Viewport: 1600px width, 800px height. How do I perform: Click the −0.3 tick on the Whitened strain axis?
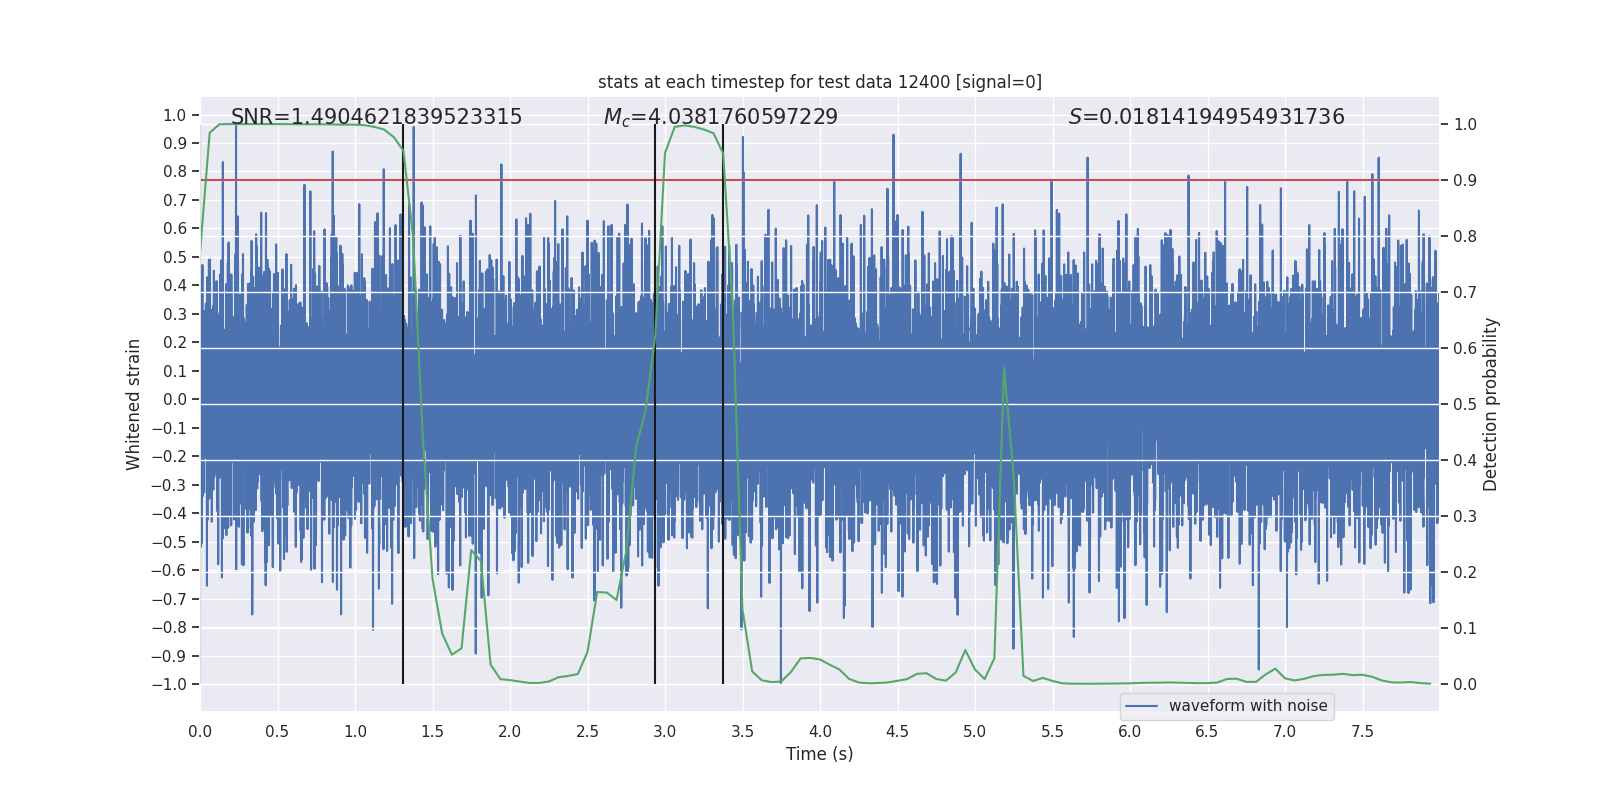(x=169, y=485)
